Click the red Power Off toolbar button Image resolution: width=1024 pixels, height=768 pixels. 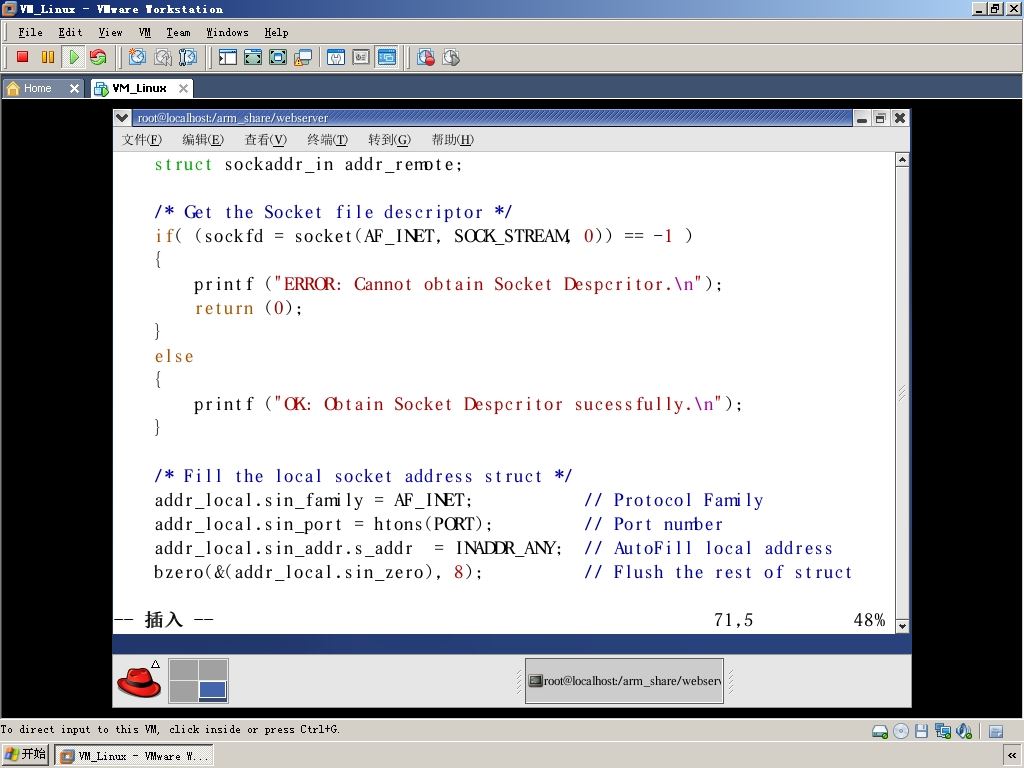pos(22,57)
